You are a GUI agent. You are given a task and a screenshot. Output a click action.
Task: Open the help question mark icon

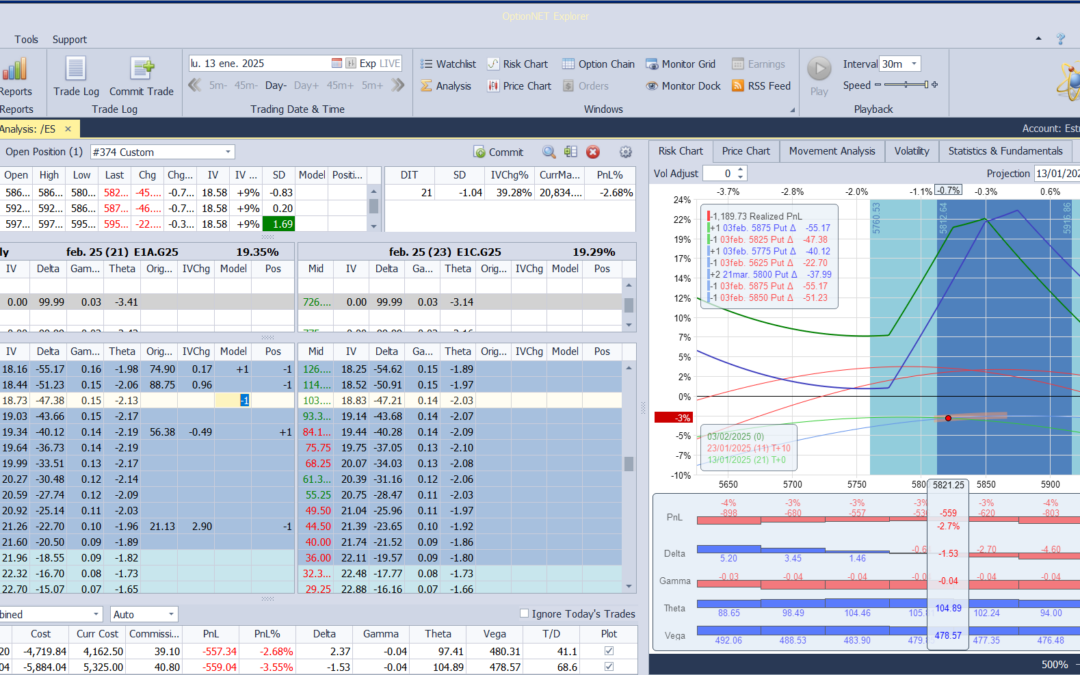pos(1061,39)
